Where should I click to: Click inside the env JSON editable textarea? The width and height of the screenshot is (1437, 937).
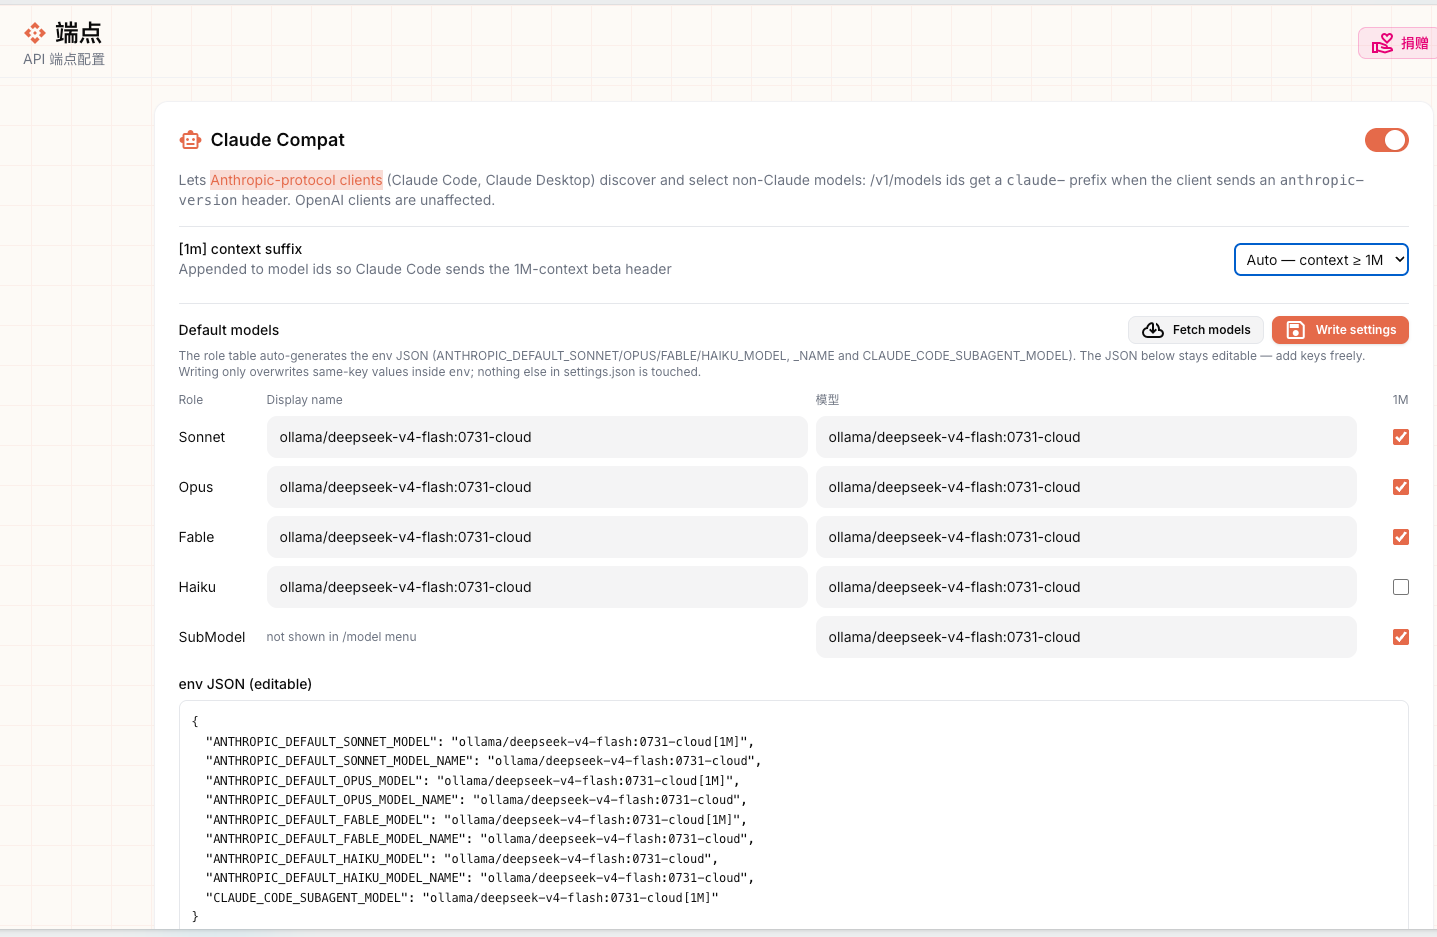click(793, 815)
